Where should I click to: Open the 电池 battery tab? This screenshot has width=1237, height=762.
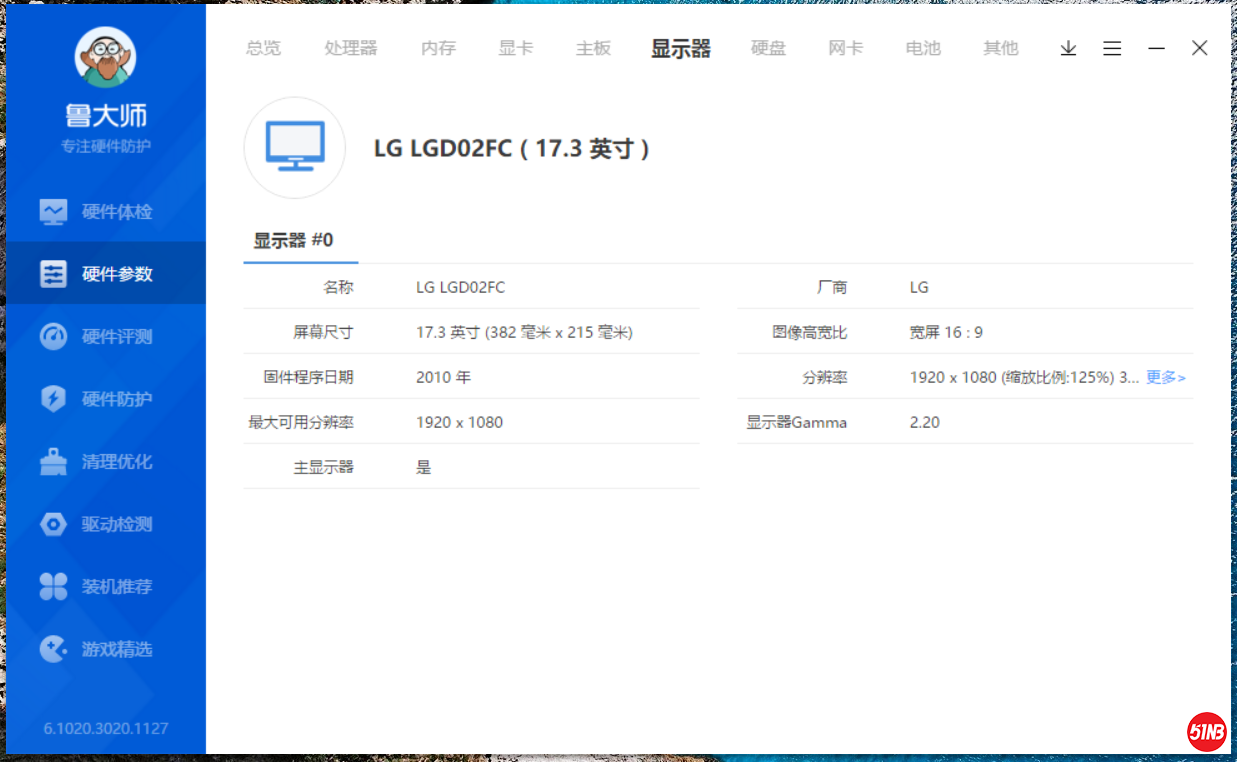tap(923, 48)
